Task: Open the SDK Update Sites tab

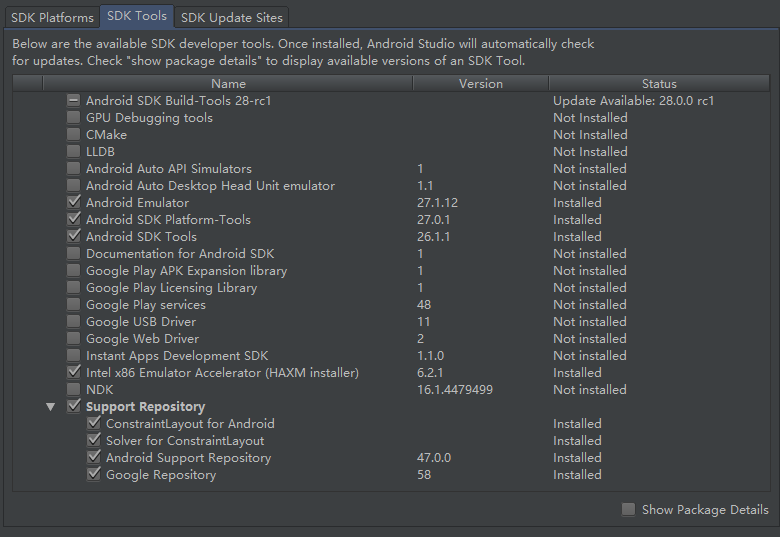Action: pos(231,17)
